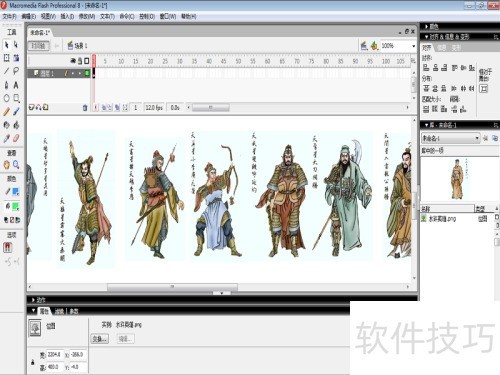Click align horizontal center icon
The height and width of the screenshot is (375, 500).
pyautogui.click(x=435, y=68)
